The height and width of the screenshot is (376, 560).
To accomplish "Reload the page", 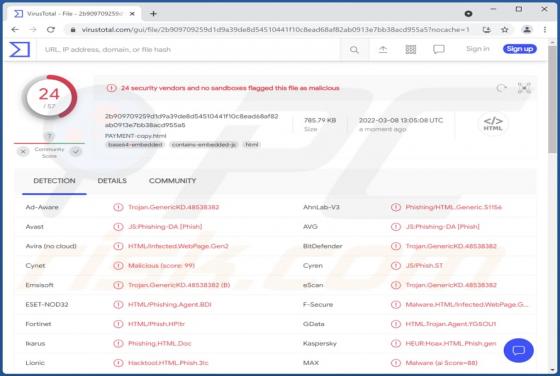I will coord(51,30).
